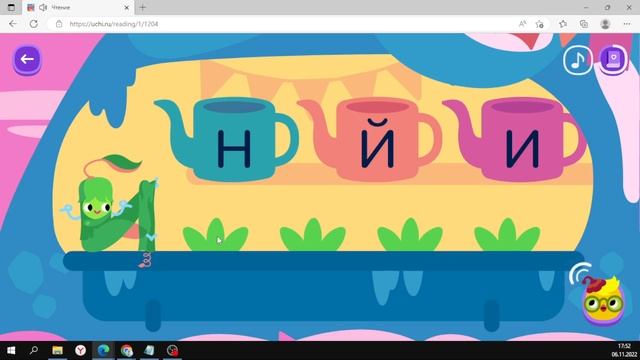Open the Чтение browser tab
The image size is (640, 360).
(78, 7)
